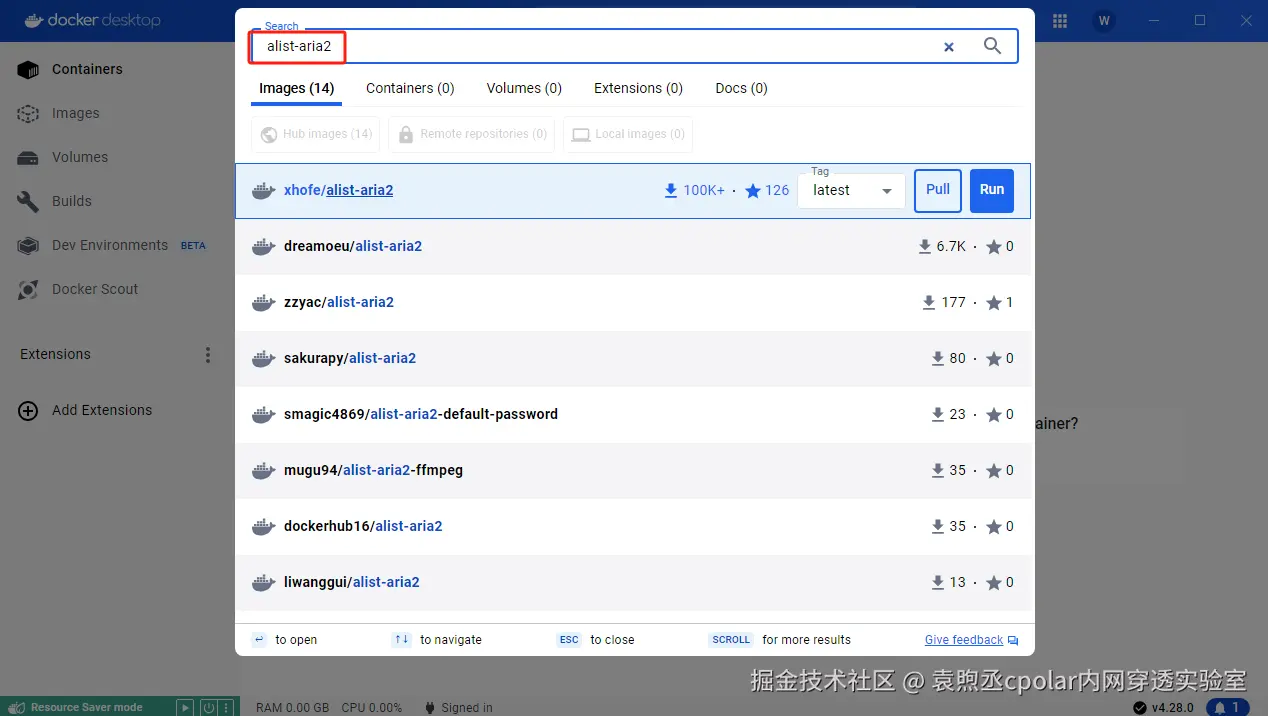This screenshot has width=1268, height=716.
Task: Click whale icon beside dockerhub16/alist-aria2
Action: 263,526
